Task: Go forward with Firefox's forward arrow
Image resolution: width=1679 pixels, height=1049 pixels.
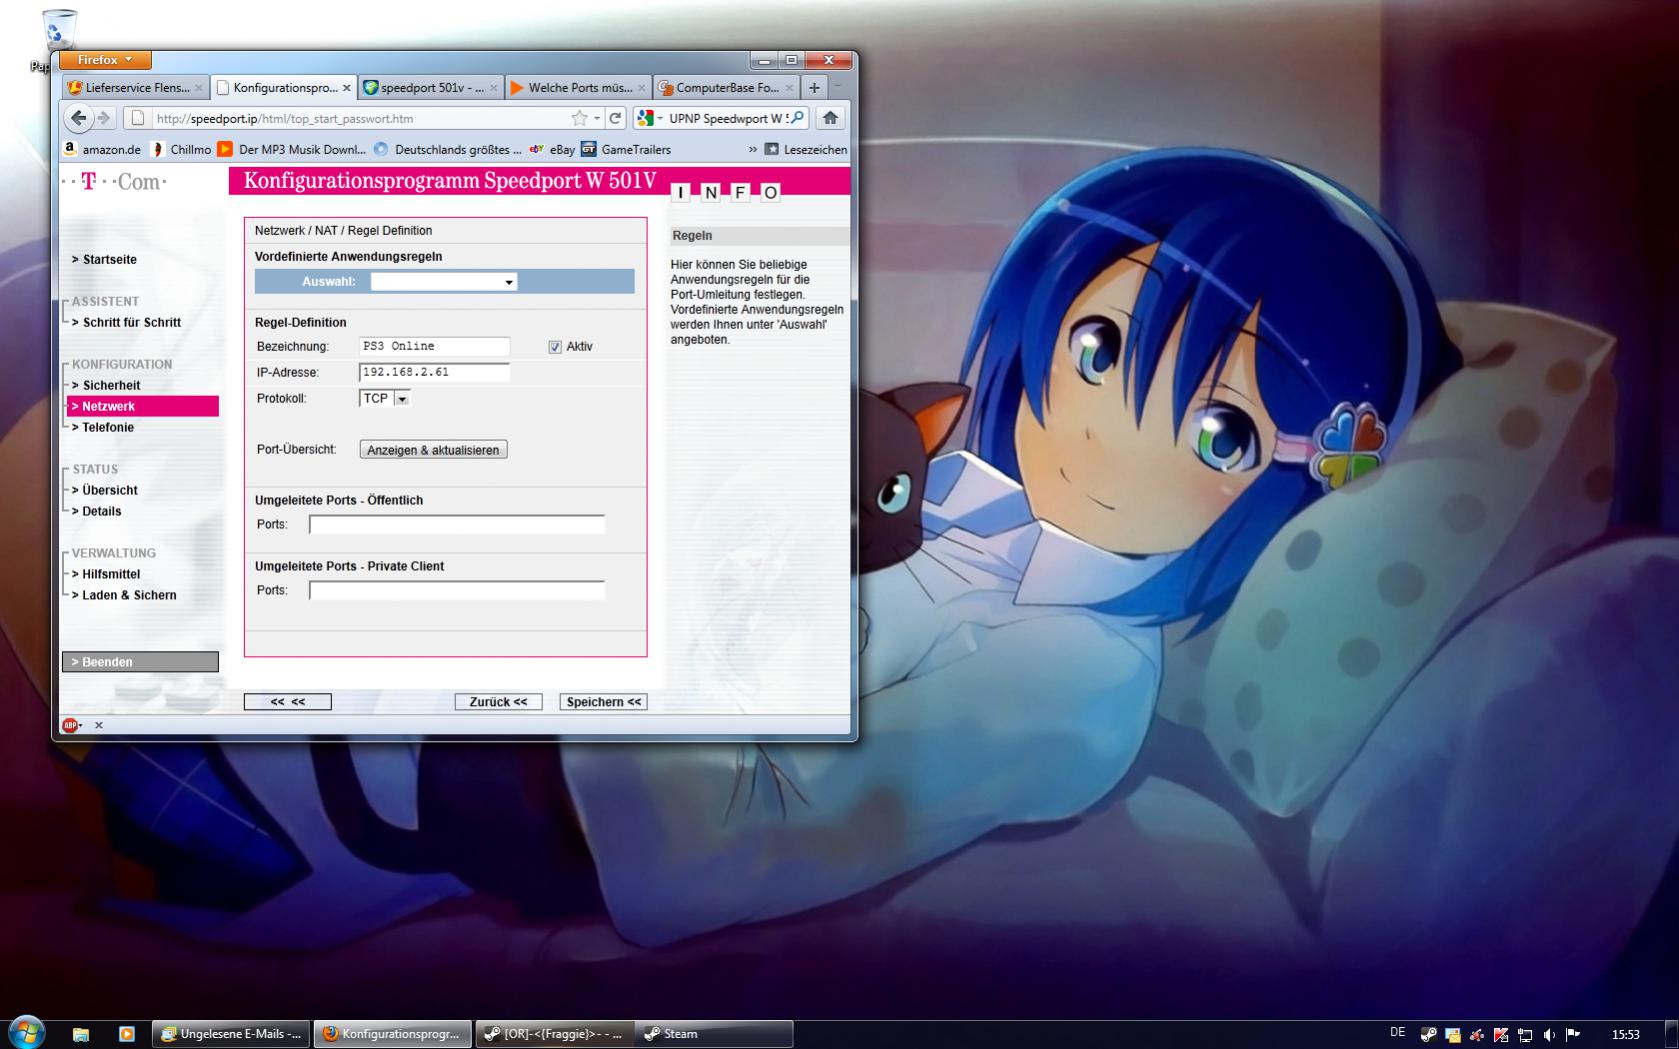Action: (104, 118)
